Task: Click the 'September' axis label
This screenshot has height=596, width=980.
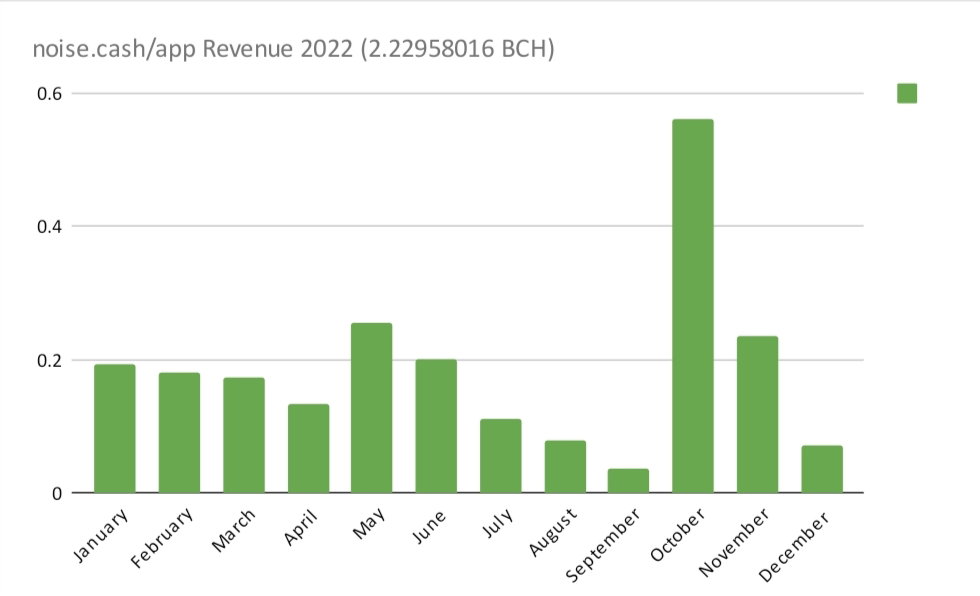Action: (x=603, y=545)
